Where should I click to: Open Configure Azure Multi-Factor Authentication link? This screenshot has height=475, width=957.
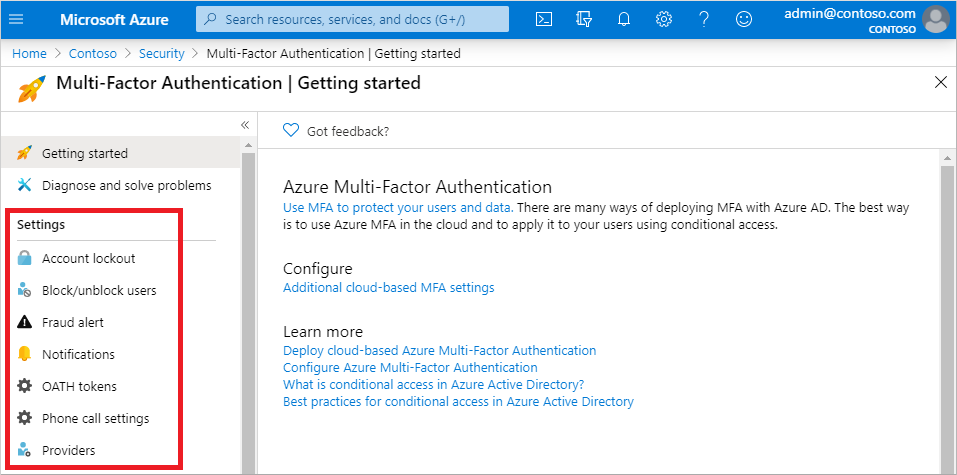[x=410, y=368]
